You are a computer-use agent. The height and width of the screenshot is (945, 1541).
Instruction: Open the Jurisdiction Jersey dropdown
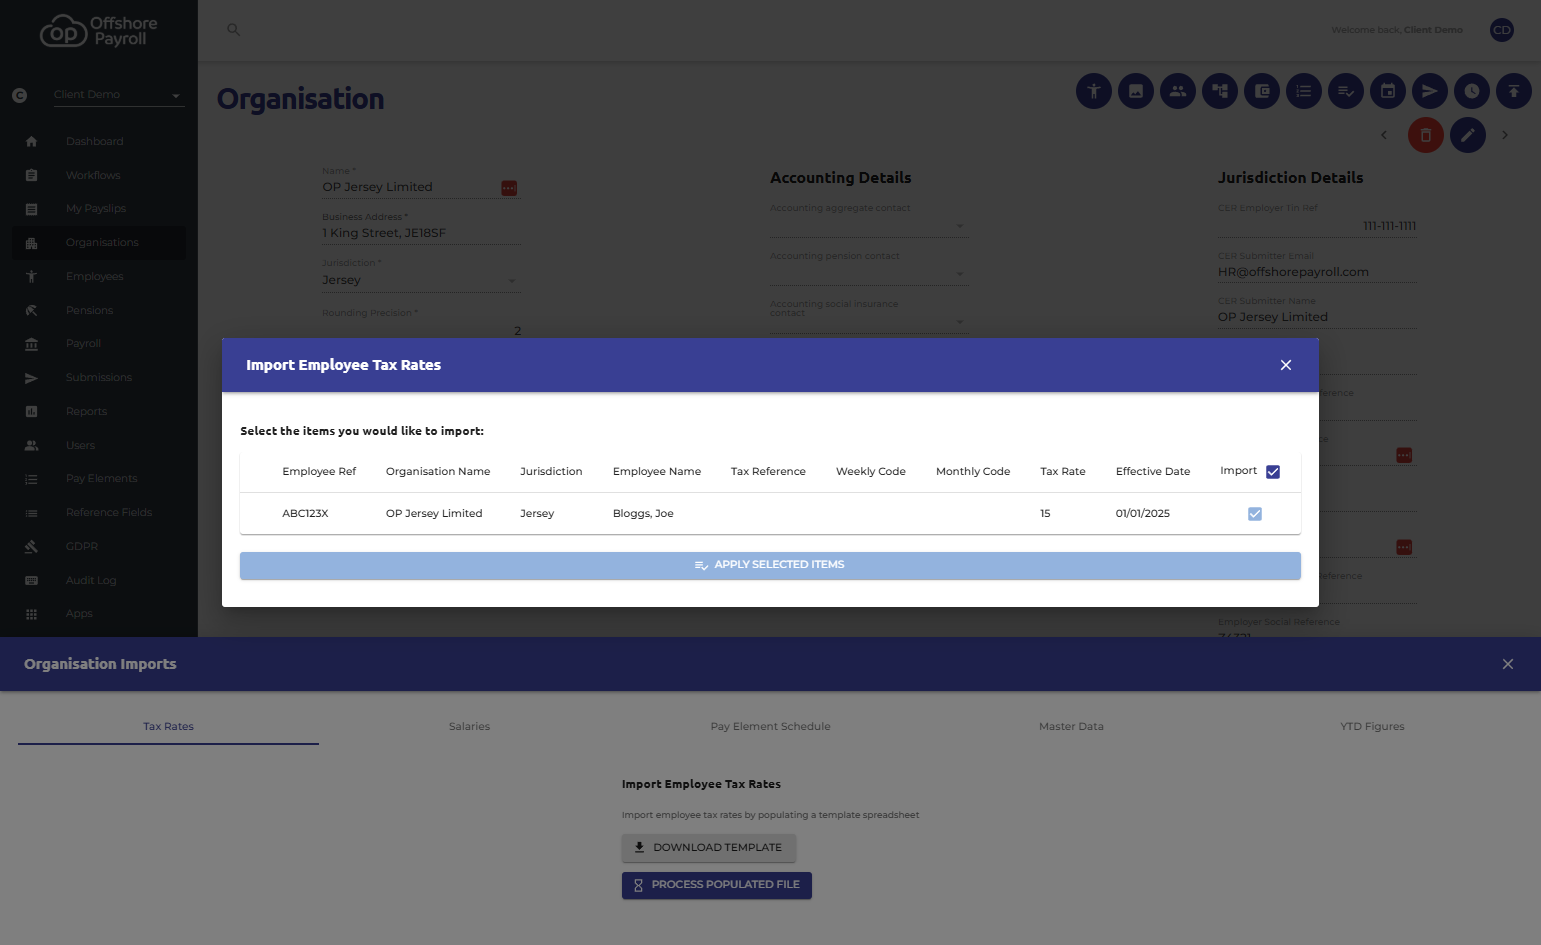coord(421,279)
